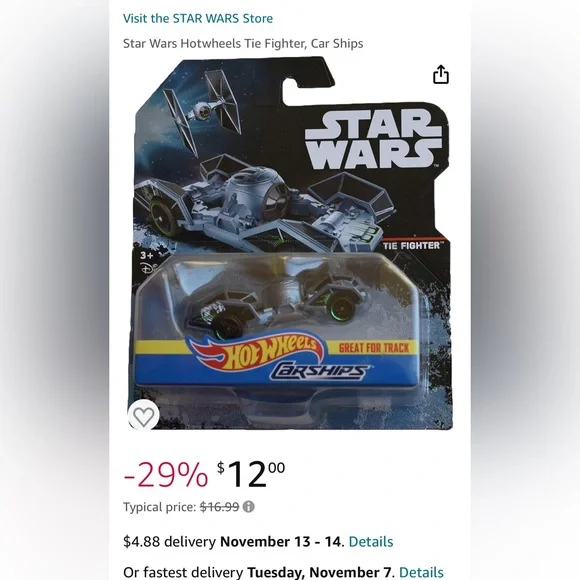This screenshot has width=580, height=580.
Task: Tap the TIE FIGHTER name tag on card
Action: click(411, 246)
